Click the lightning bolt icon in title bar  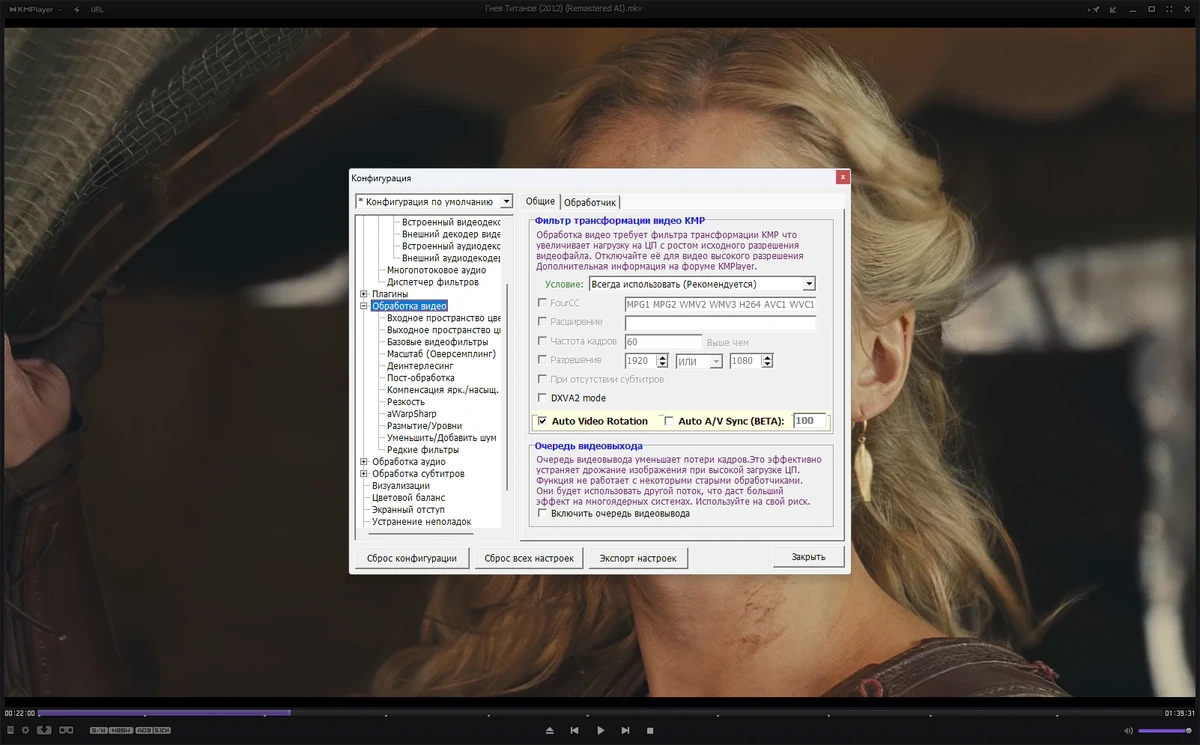coord(77,9)
